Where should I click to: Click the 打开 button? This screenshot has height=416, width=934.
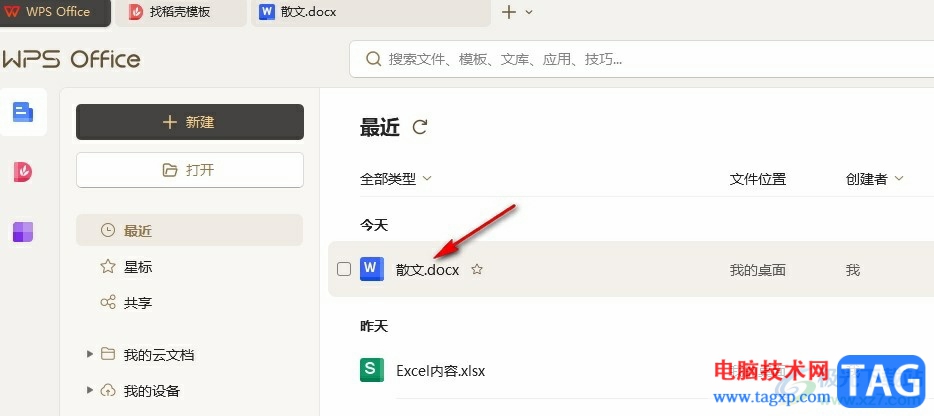(x=190, y=170)
